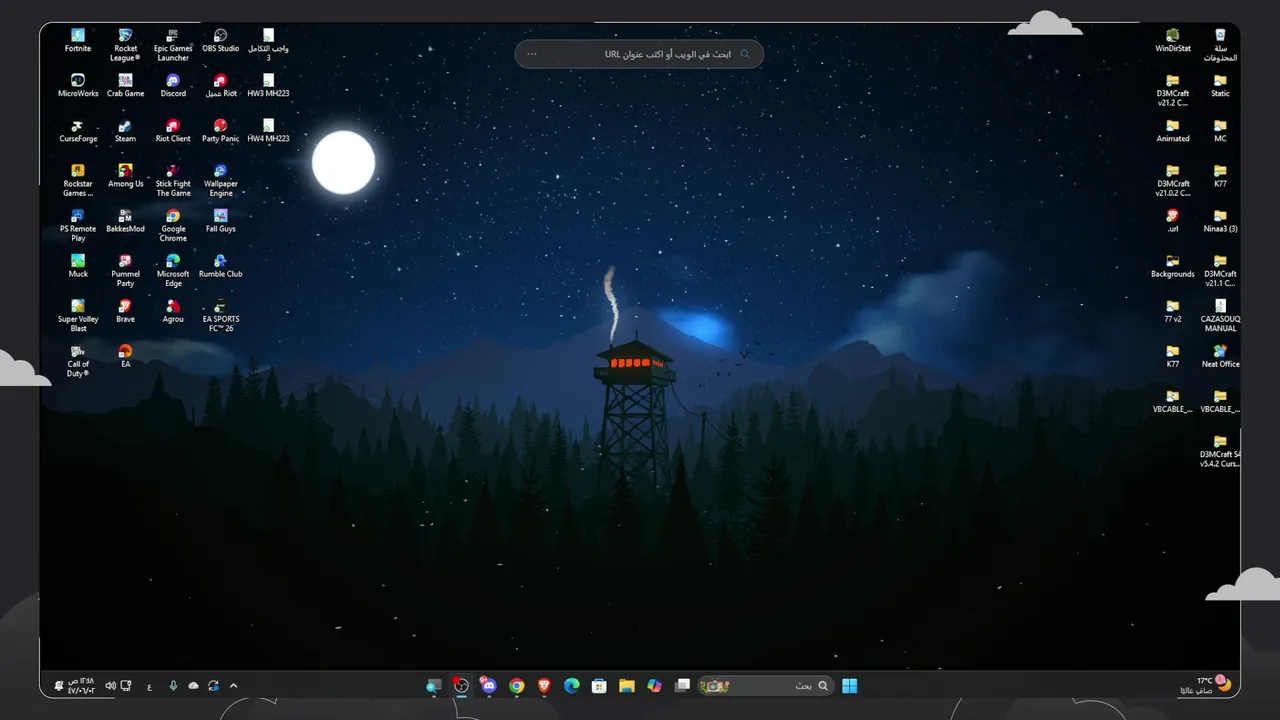Viewport: 1280px width, 720px height.
Task: Open the volume control in tray
Action: 110,686
